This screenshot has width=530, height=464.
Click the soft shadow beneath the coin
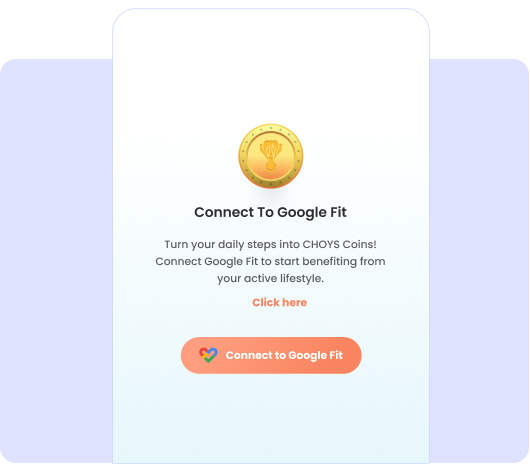[x=271, y=193]
